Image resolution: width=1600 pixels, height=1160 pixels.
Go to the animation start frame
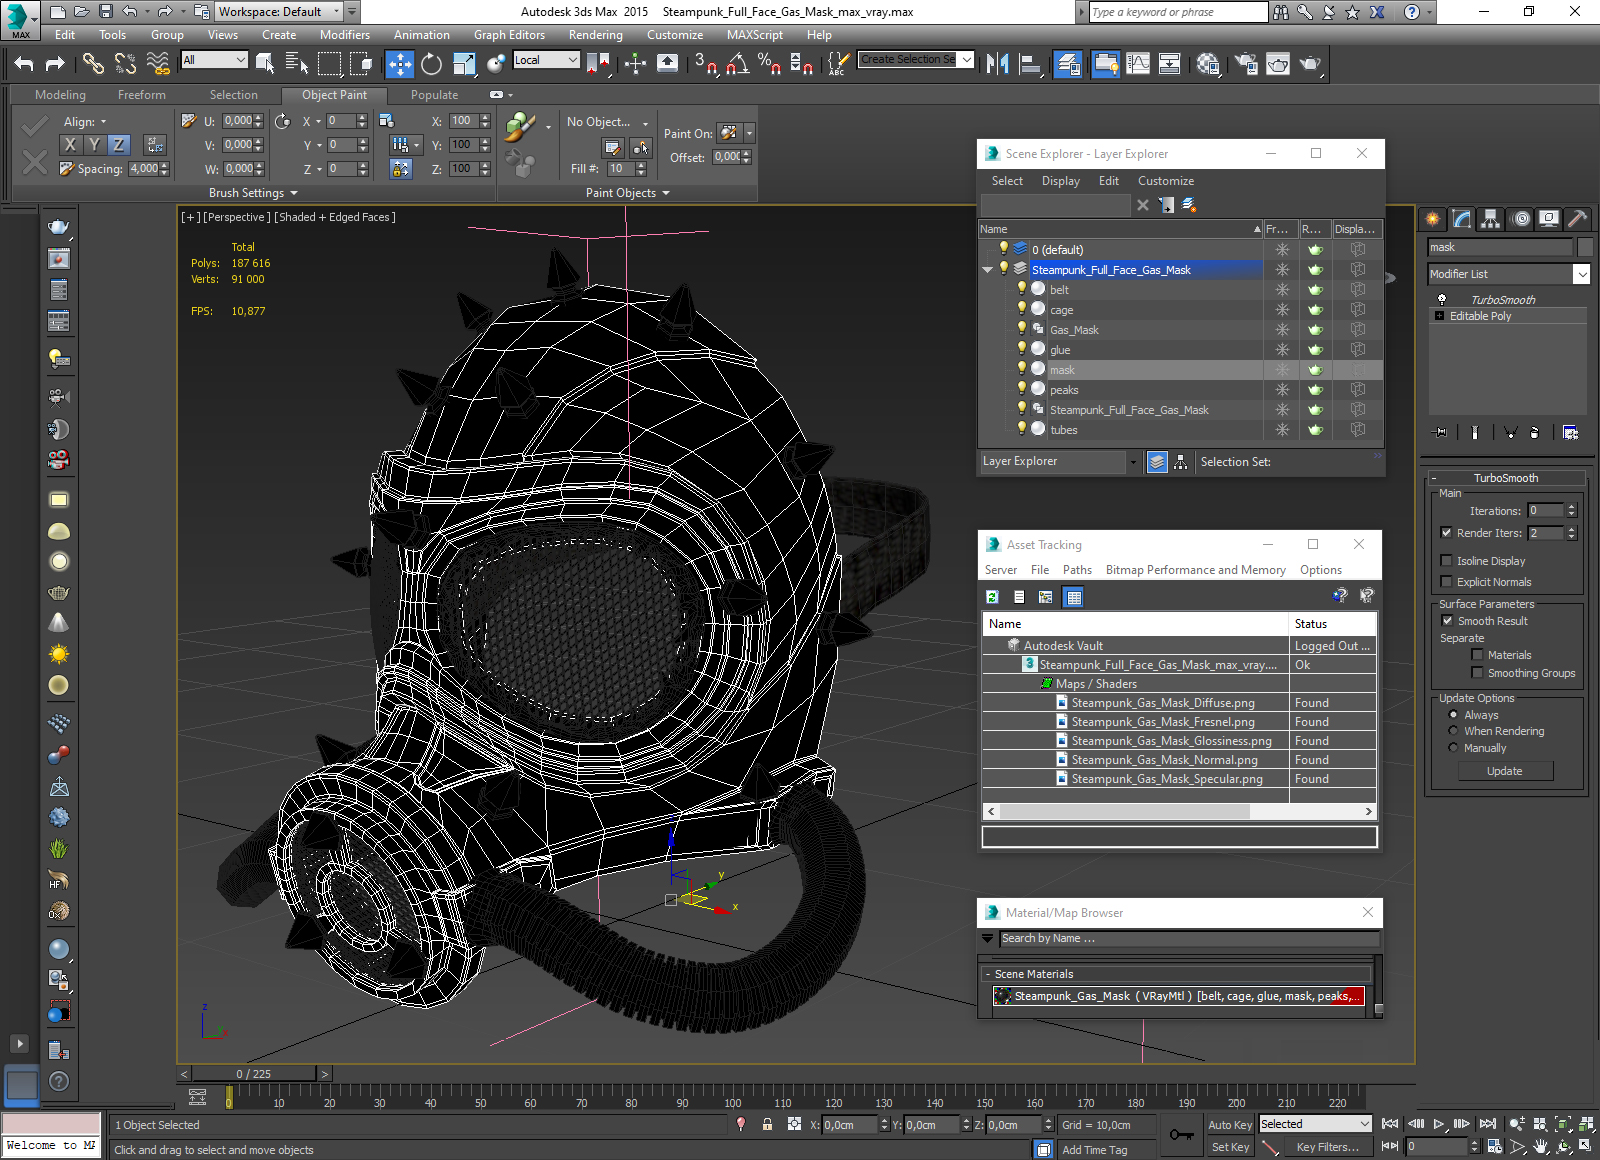tap(1390, 1124)
